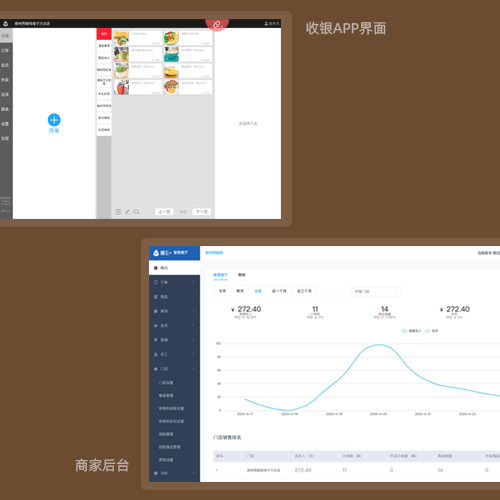Click the chart curve peak above 2020-4-20

pos(379,345)
